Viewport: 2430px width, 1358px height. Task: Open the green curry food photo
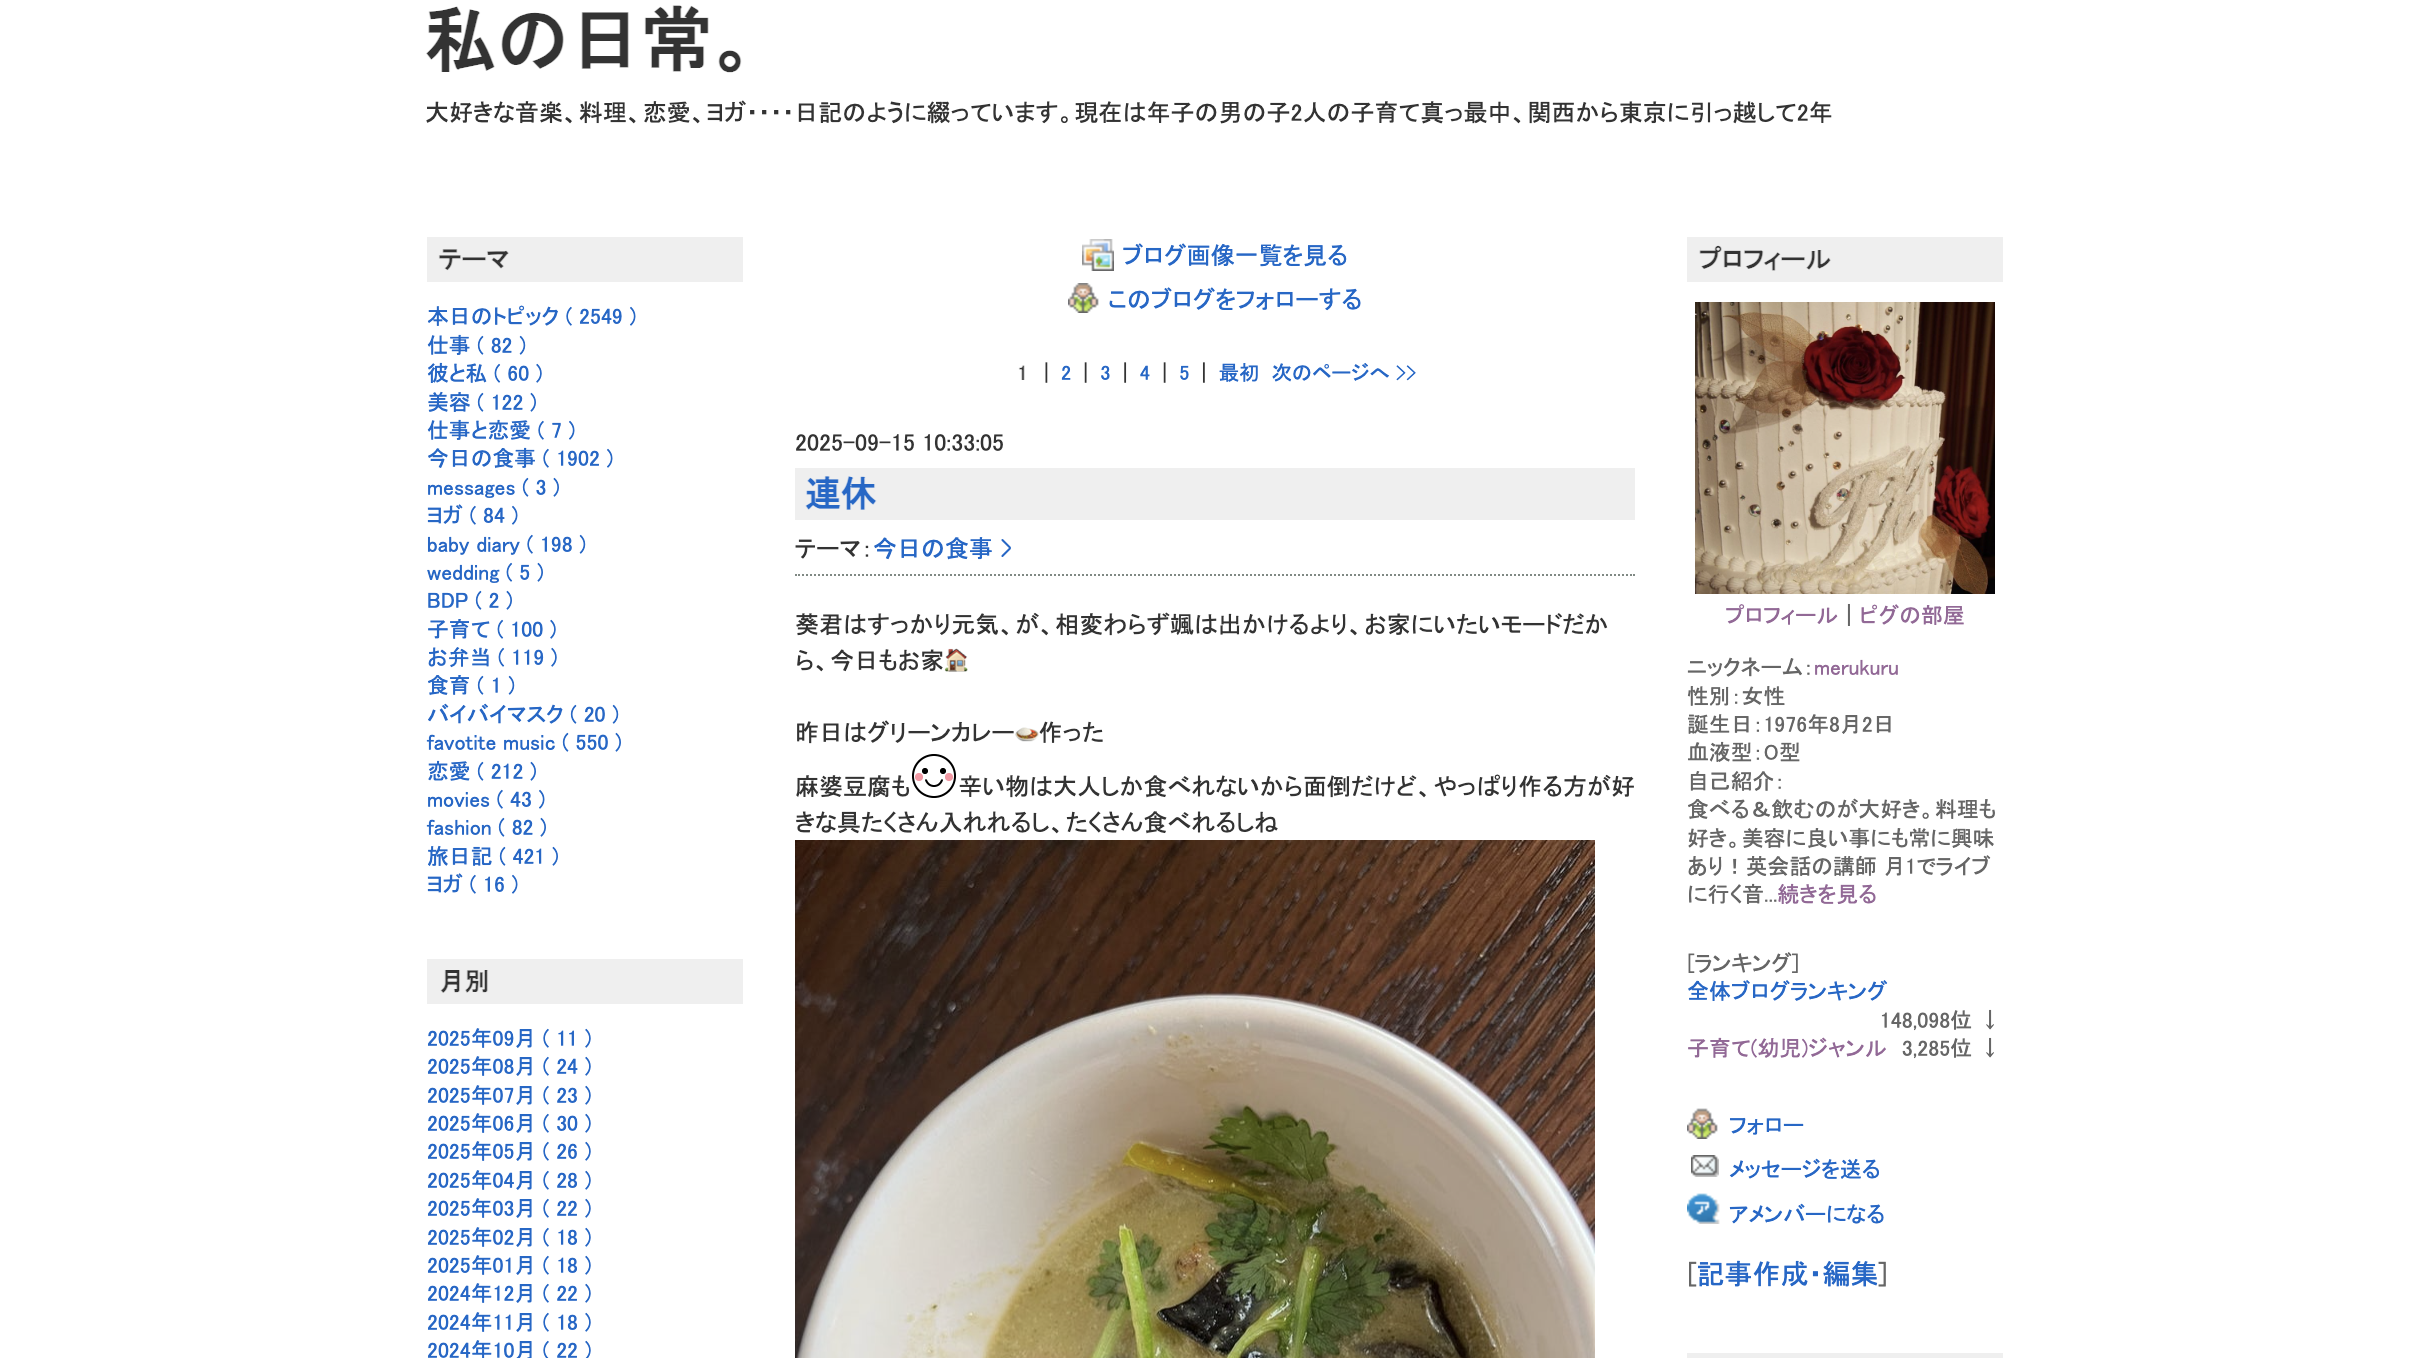click(x=1194, y=1099)
